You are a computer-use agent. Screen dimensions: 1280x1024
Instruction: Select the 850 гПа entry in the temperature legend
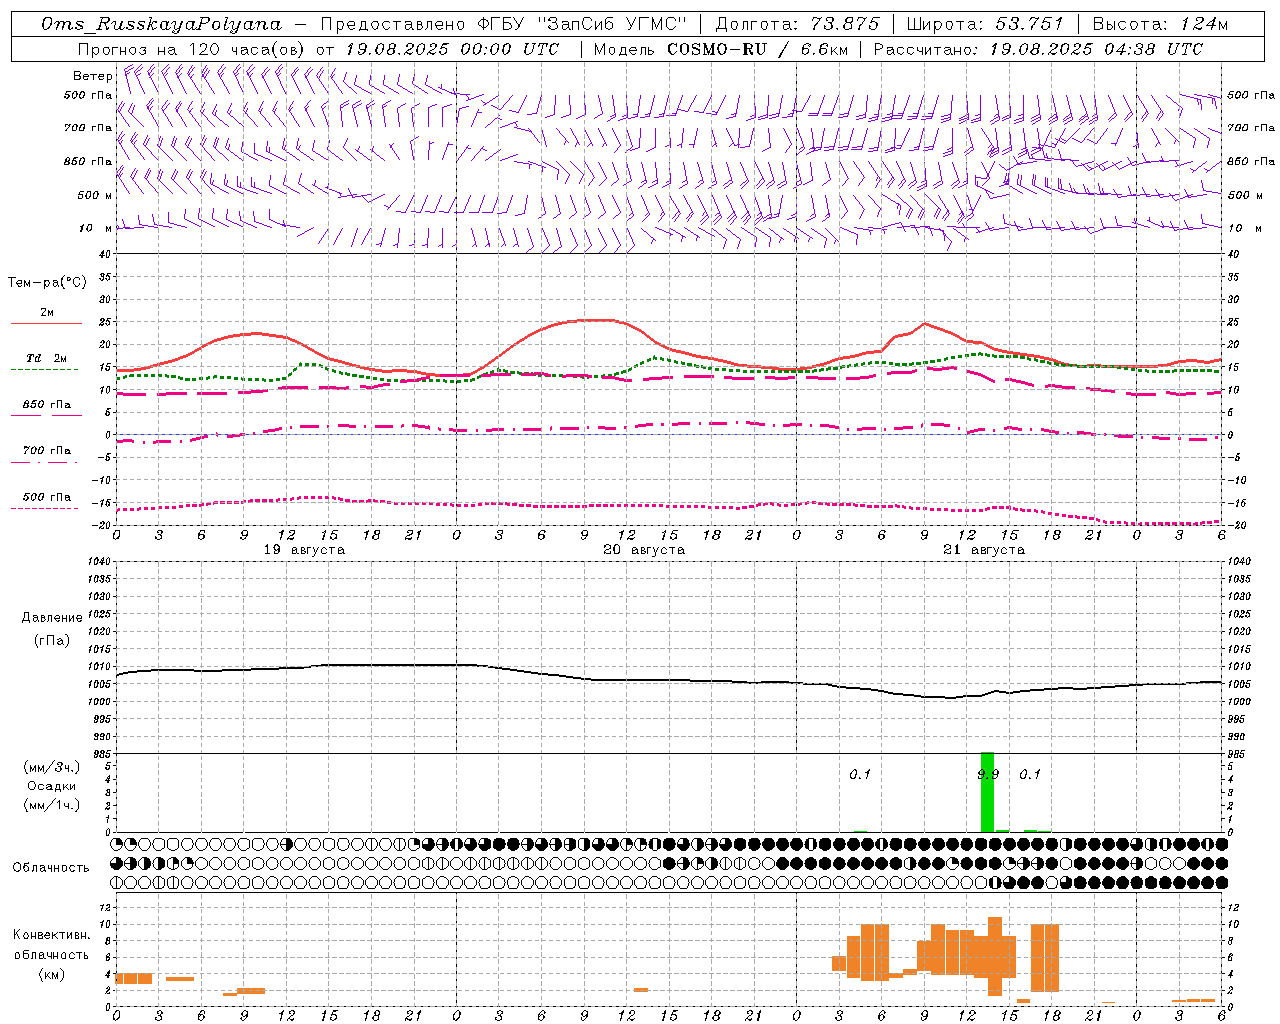47,405
